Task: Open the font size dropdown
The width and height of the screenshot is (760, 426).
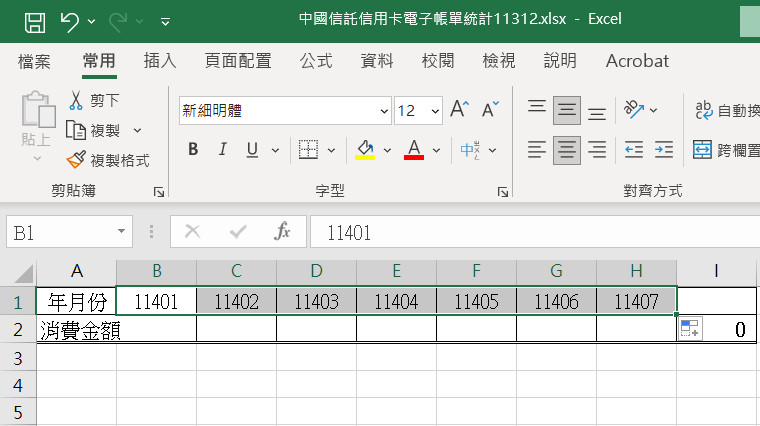Action: tap(435, 111)
